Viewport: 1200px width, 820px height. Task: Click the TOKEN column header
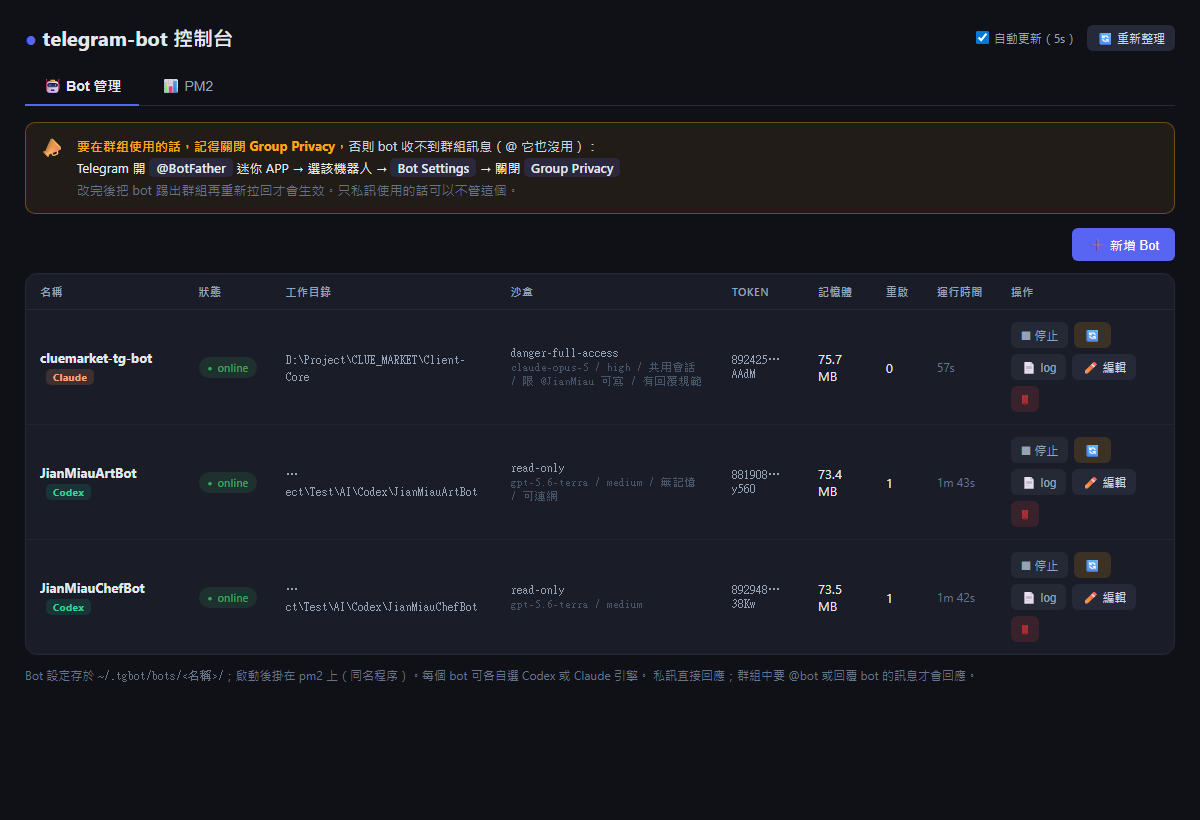(x=750, y=292)
